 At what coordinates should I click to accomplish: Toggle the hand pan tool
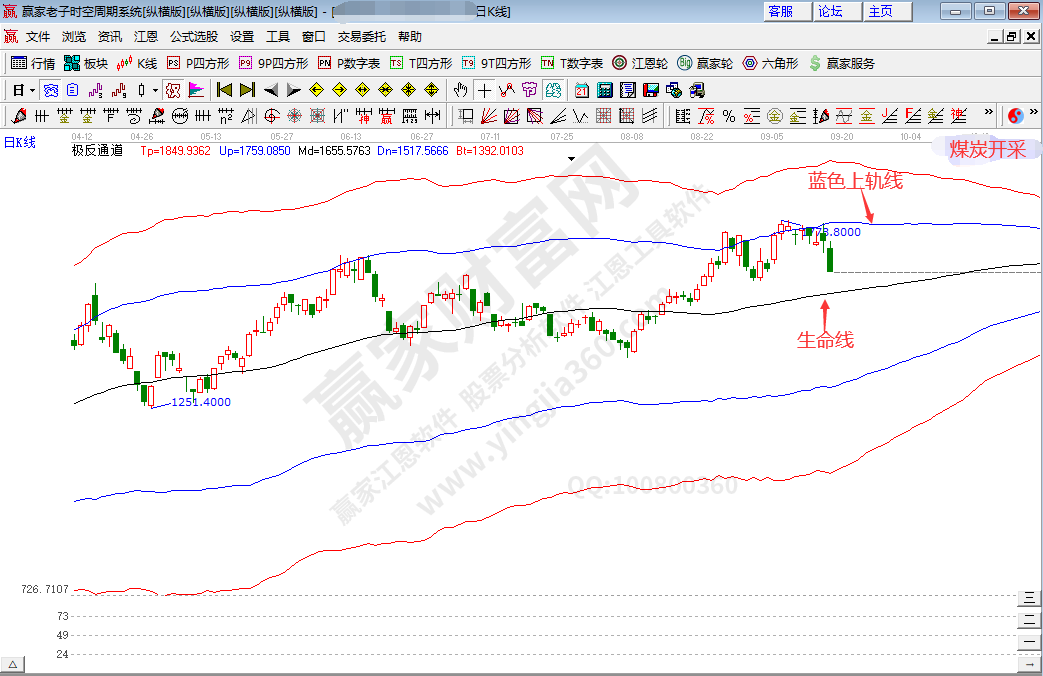pos(460,89)
